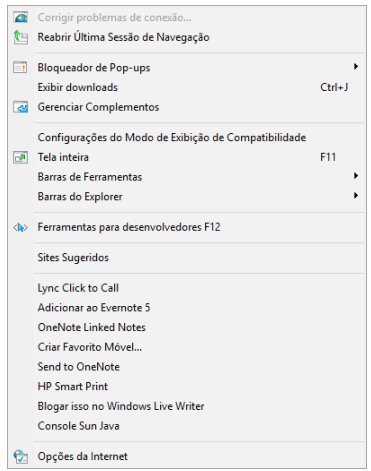Click the Ctrl+J shortcut text

coord(334,87)
